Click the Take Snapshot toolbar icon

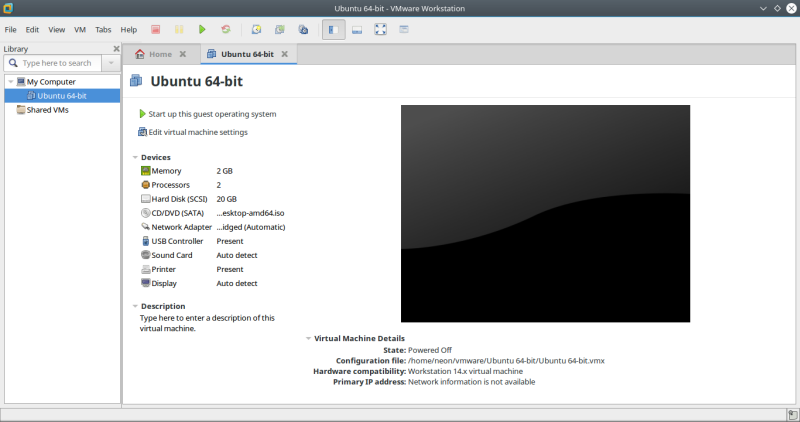pos(256,30)
